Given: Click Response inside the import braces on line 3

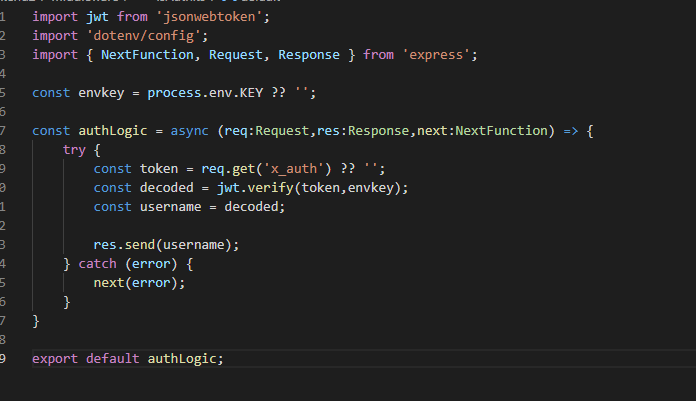Looking at the screenshot, I should (309, 55).
